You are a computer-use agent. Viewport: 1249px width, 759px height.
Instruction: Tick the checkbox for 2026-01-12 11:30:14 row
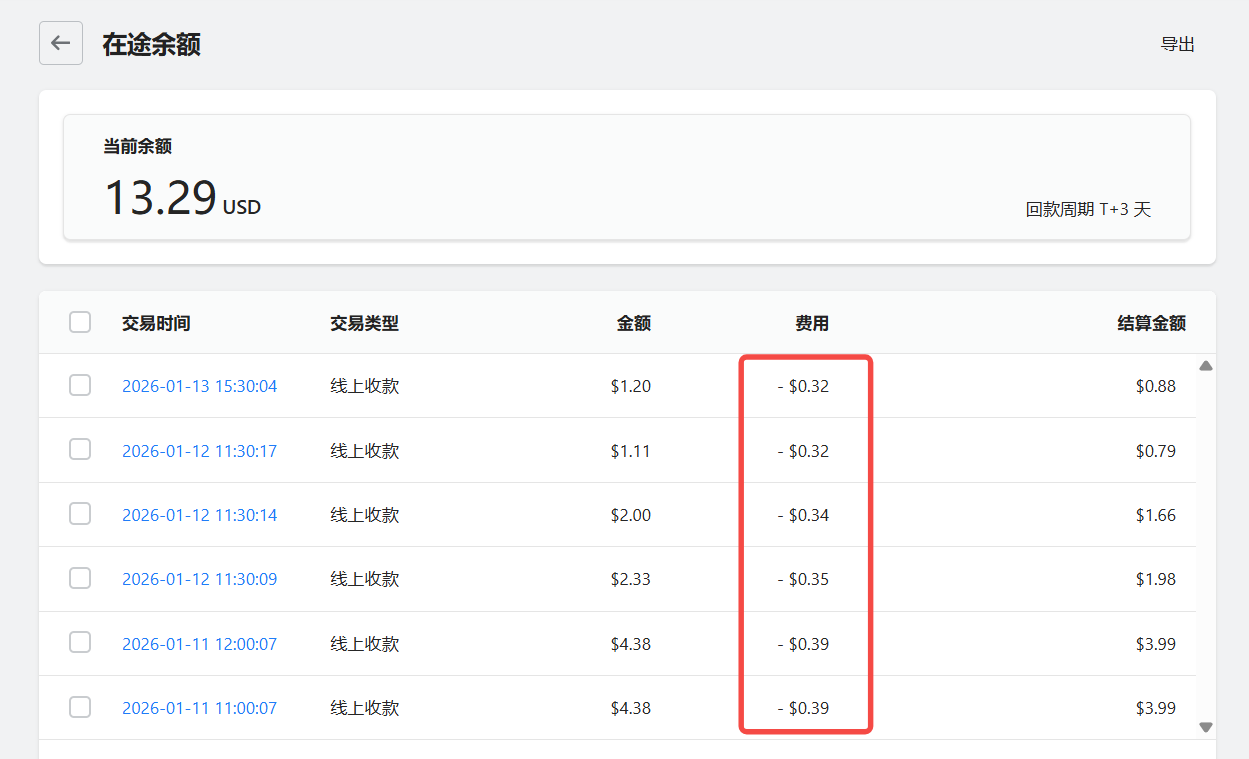[80, 514]
